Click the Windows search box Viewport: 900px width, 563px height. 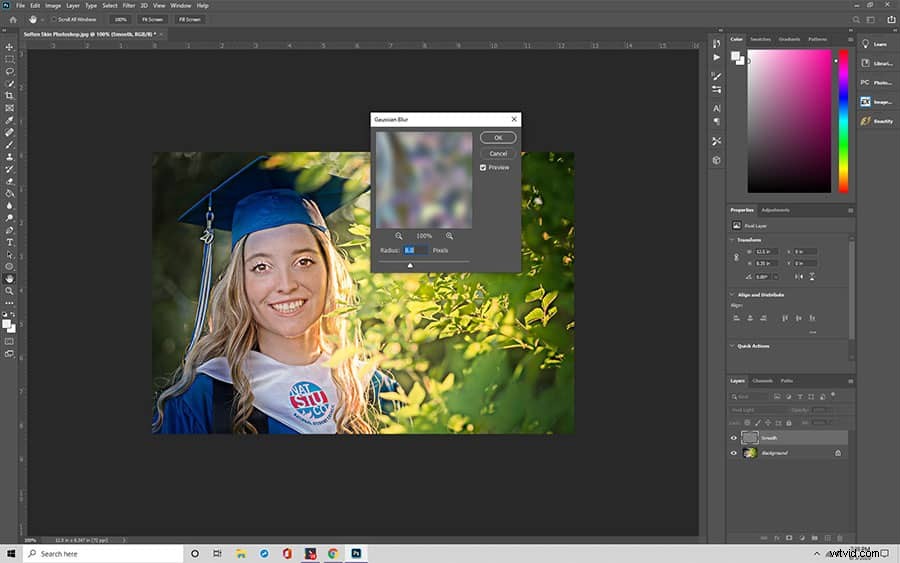coord(103,554)
